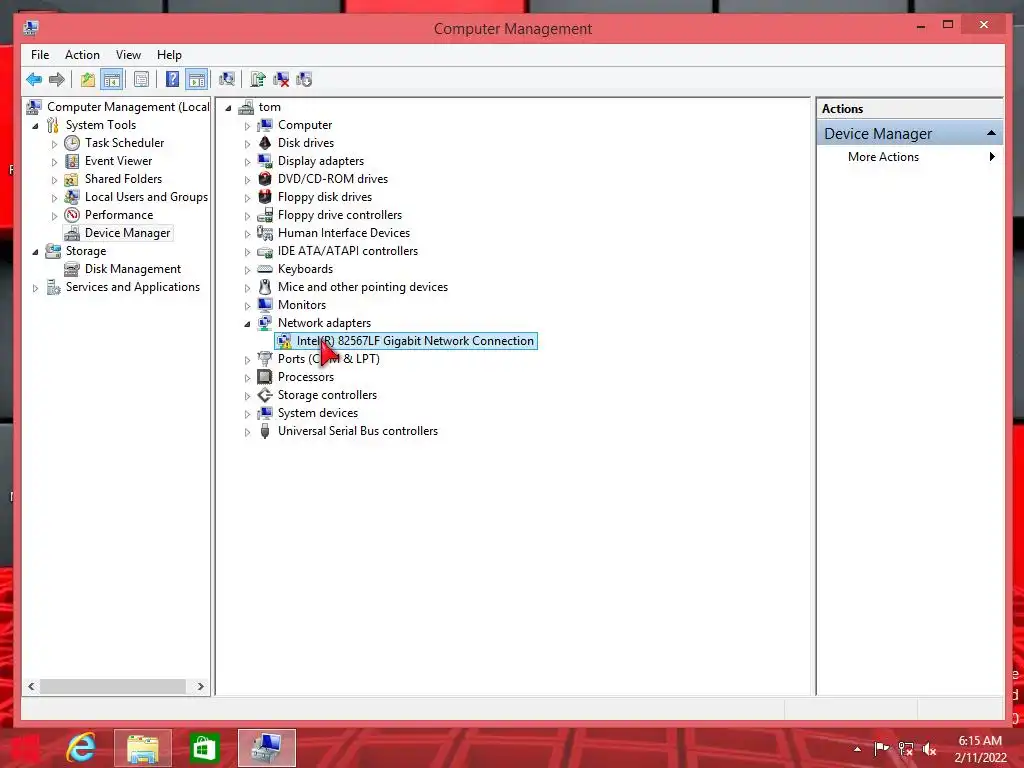Collapse the Storage node
1024x768 pixels.
pyautogui.click(x=35, y=251)
